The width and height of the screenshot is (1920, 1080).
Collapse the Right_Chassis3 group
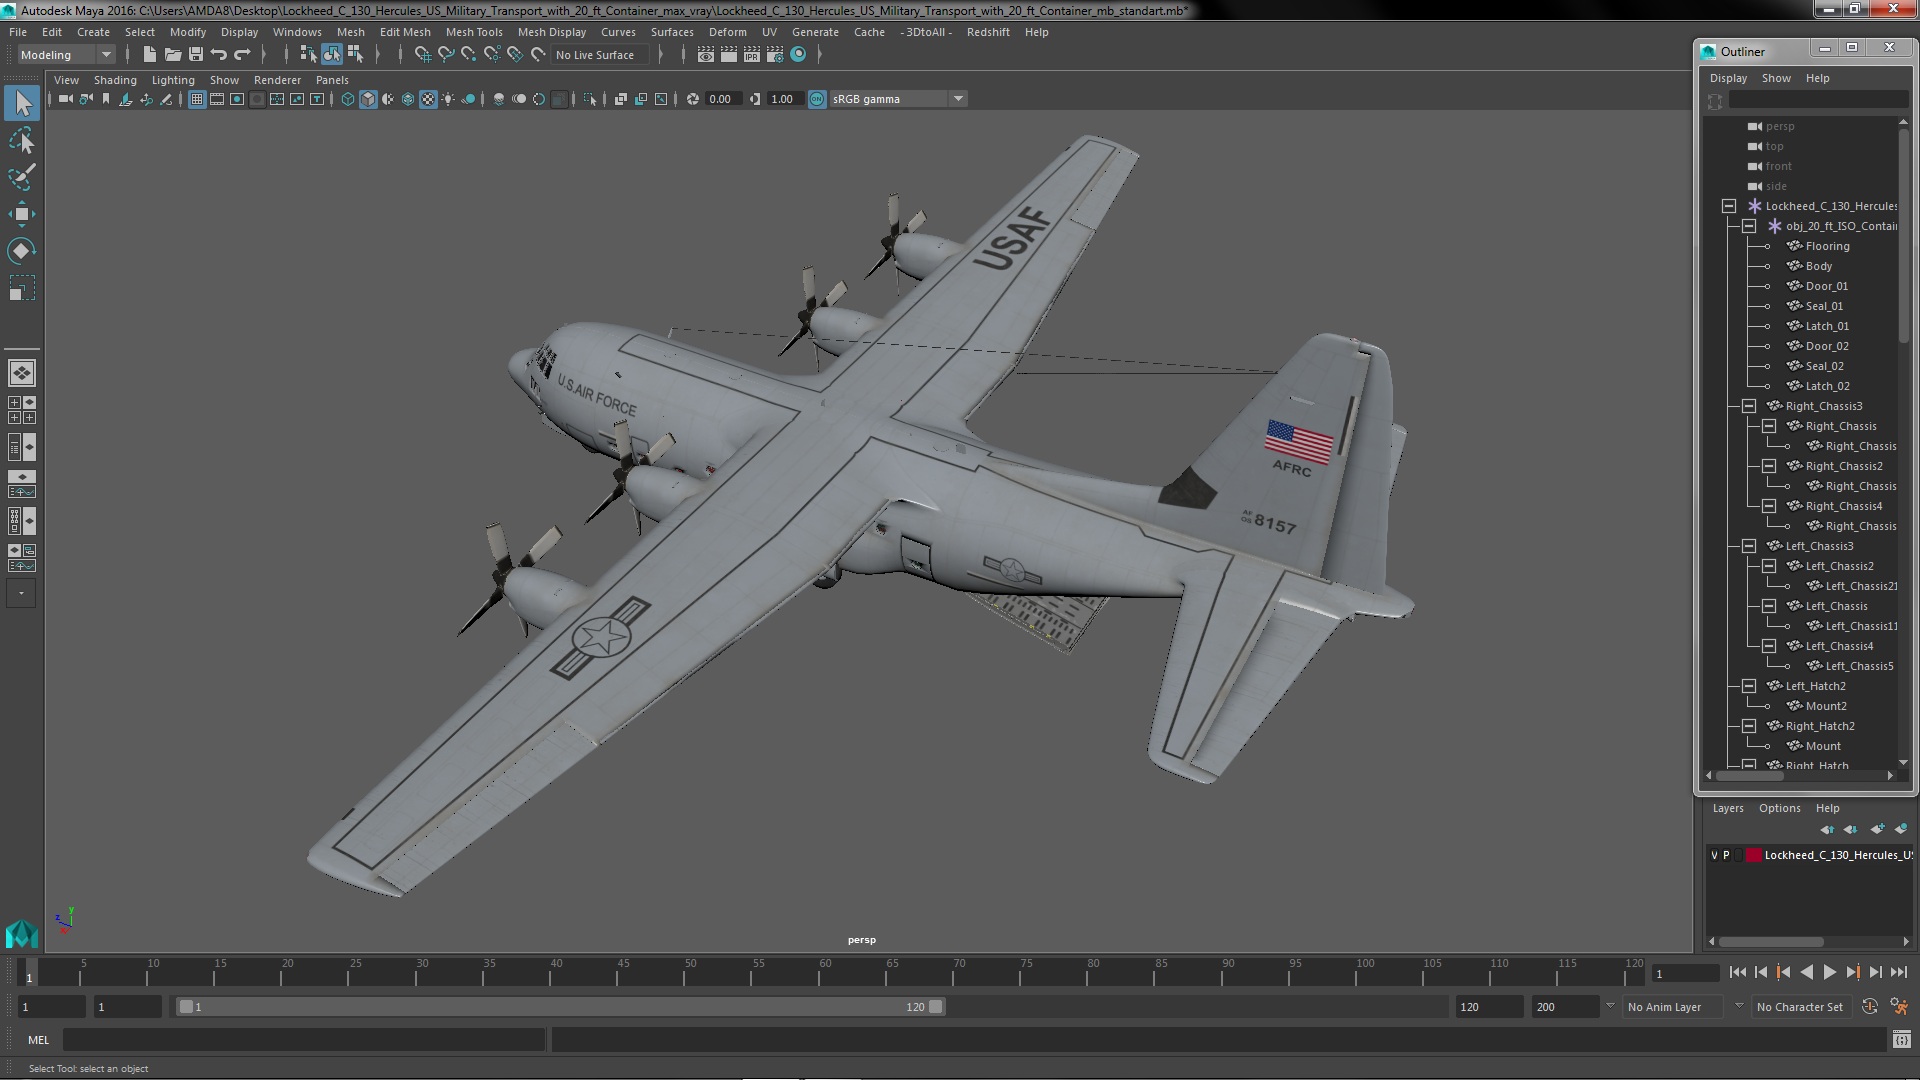click(1749, 406)
